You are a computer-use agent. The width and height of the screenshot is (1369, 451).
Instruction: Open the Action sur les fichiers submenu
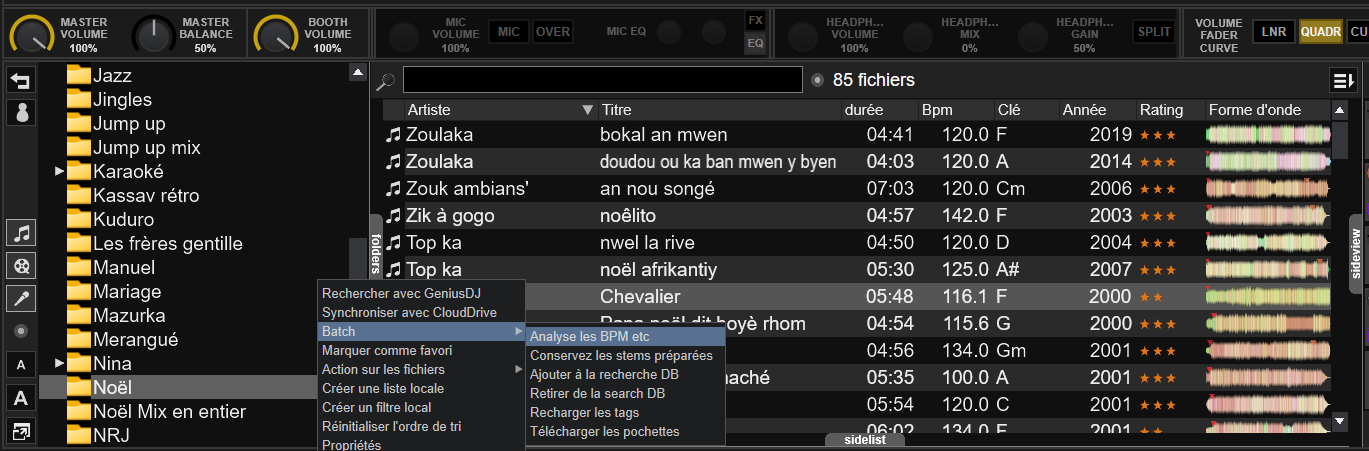point(421,369)
